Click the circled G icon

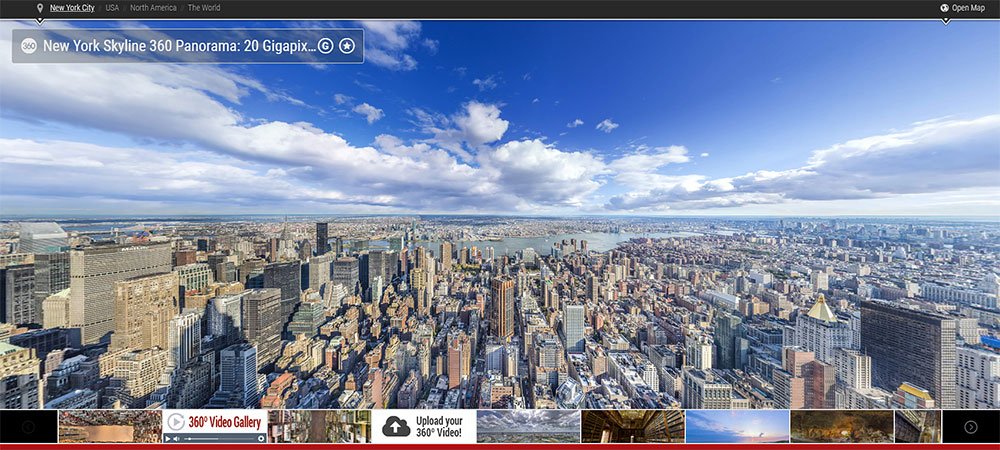[325, 46]
